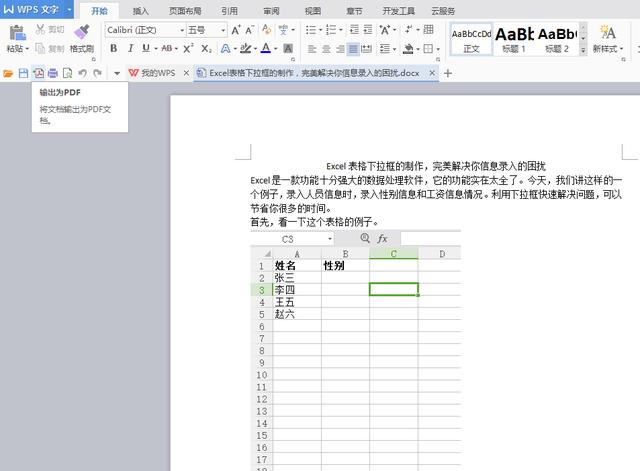Click the Cut (剪切) scissors icon
Viewport: 640px width, 471px height.
40,29
